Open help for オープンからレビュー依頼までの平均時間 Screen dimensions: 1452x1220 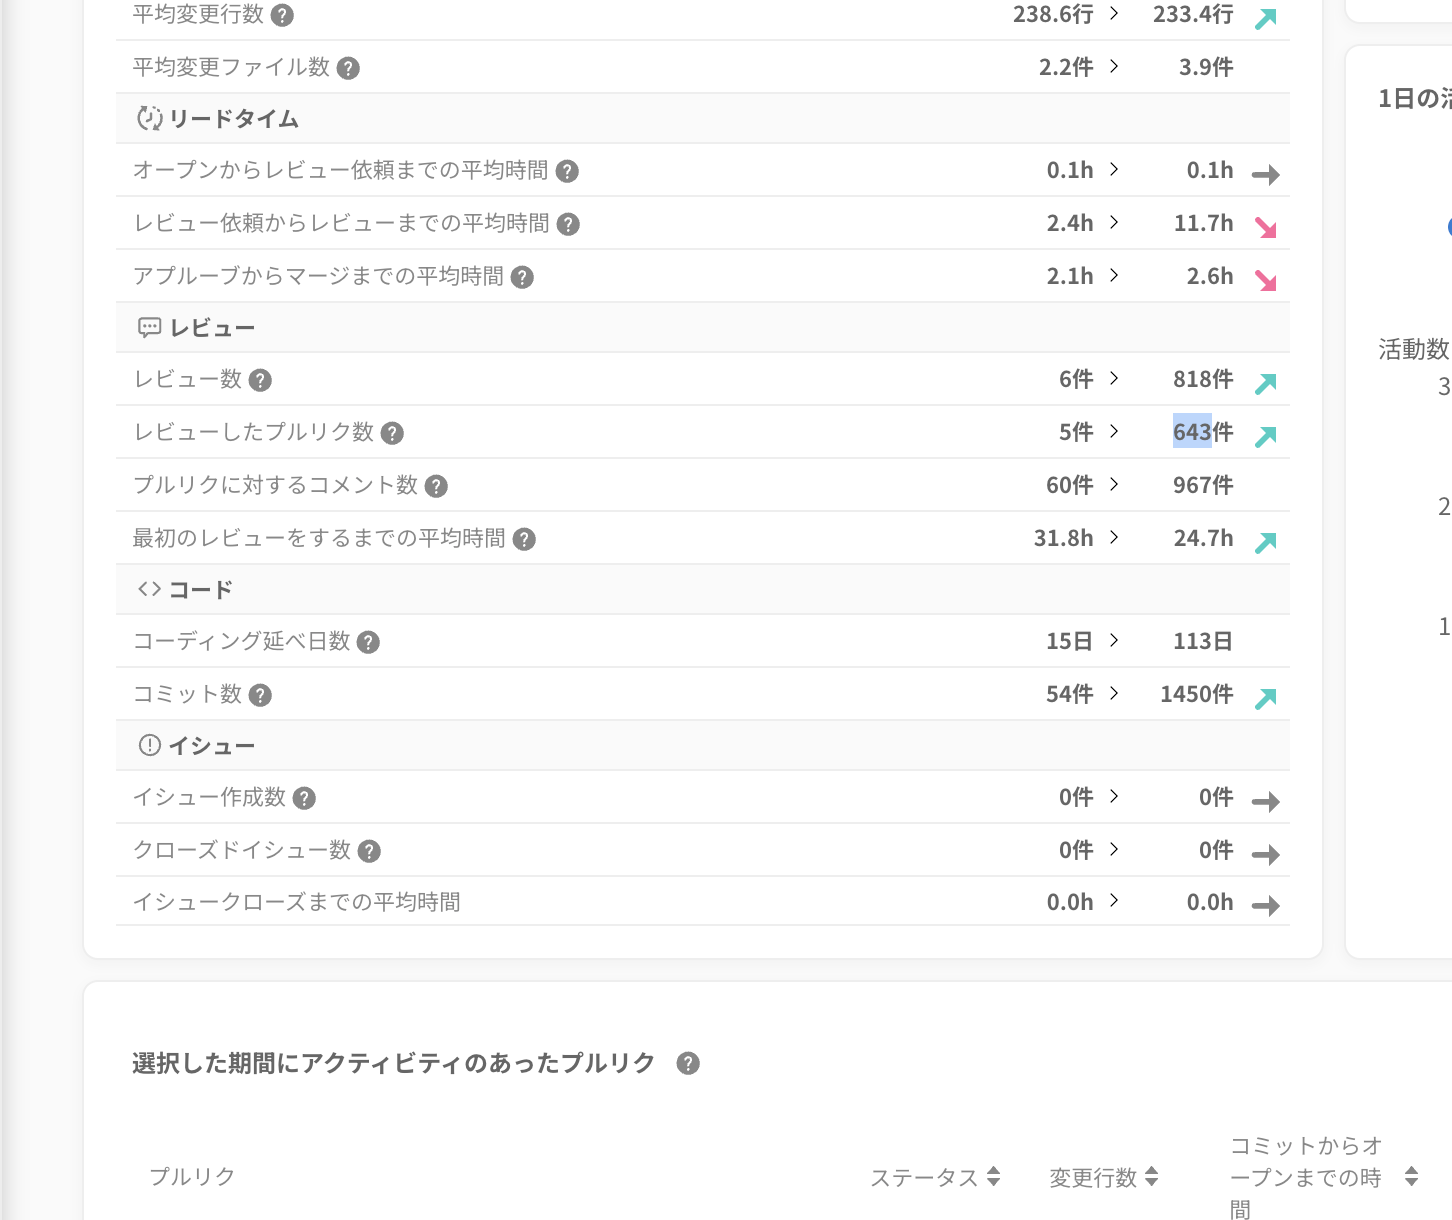coord(567,171)
